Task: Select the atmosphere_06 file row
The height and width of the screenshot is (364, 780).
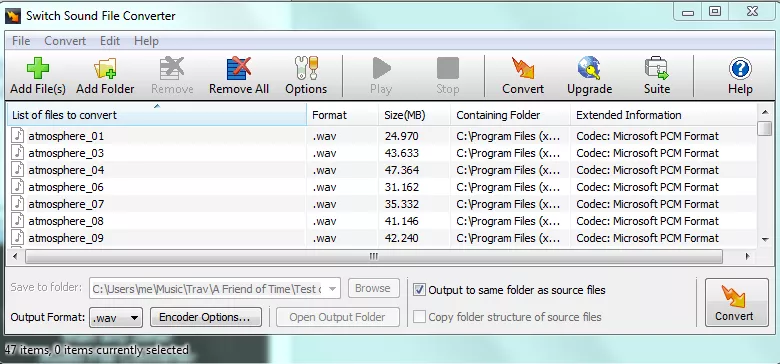Action: [382, 187]
